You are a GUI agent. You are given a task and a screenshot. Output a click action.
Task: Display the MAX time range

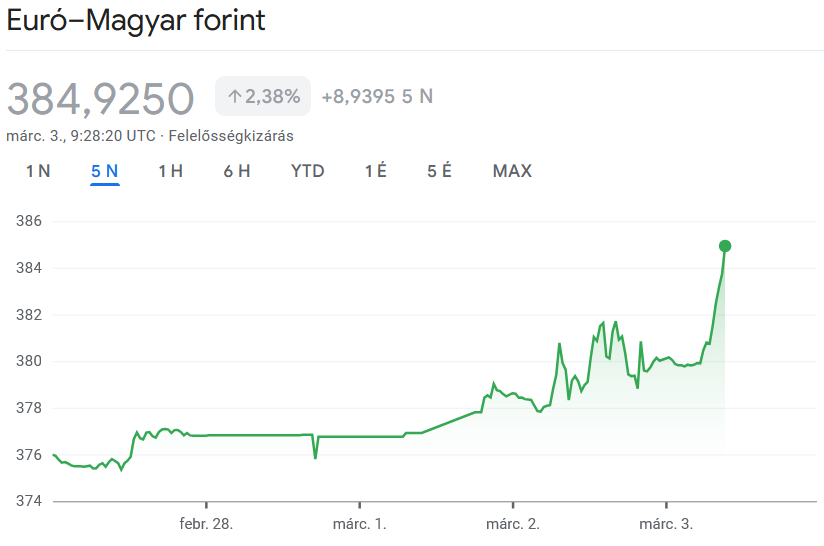[512, 171]
